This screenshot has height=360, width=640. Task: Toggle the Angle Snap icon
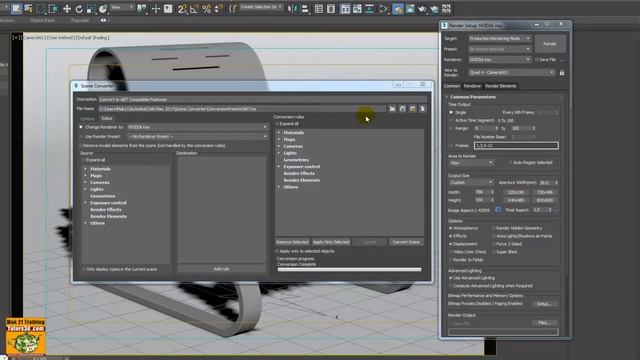194,9
